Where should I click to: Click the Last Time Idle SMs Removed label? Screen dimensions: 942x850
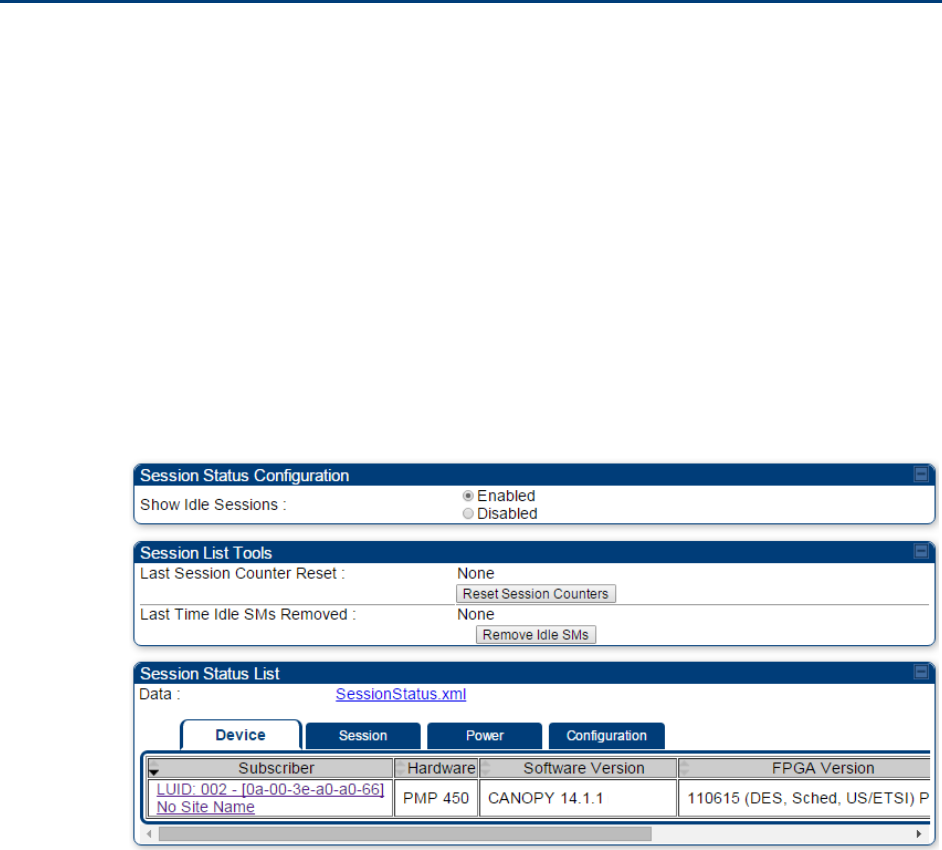(x=248, y=615)
